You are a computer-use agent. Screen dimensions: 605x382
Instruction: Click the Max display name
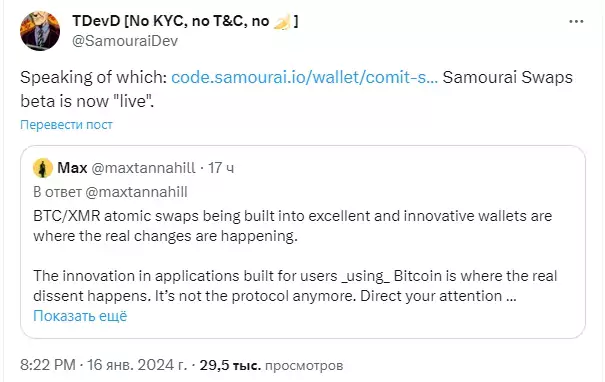[x=72, y=168]
